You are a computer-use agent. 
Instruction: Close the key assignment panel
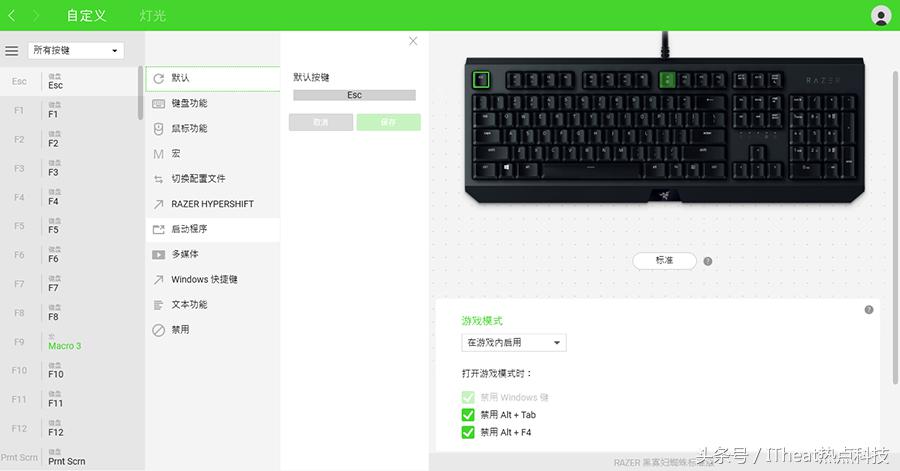click(x=413, y=41)
